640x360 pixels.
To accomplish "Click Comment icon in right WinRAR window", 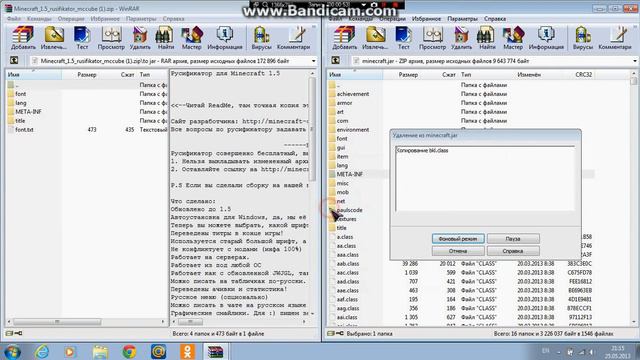I will (x=615, y=38).
